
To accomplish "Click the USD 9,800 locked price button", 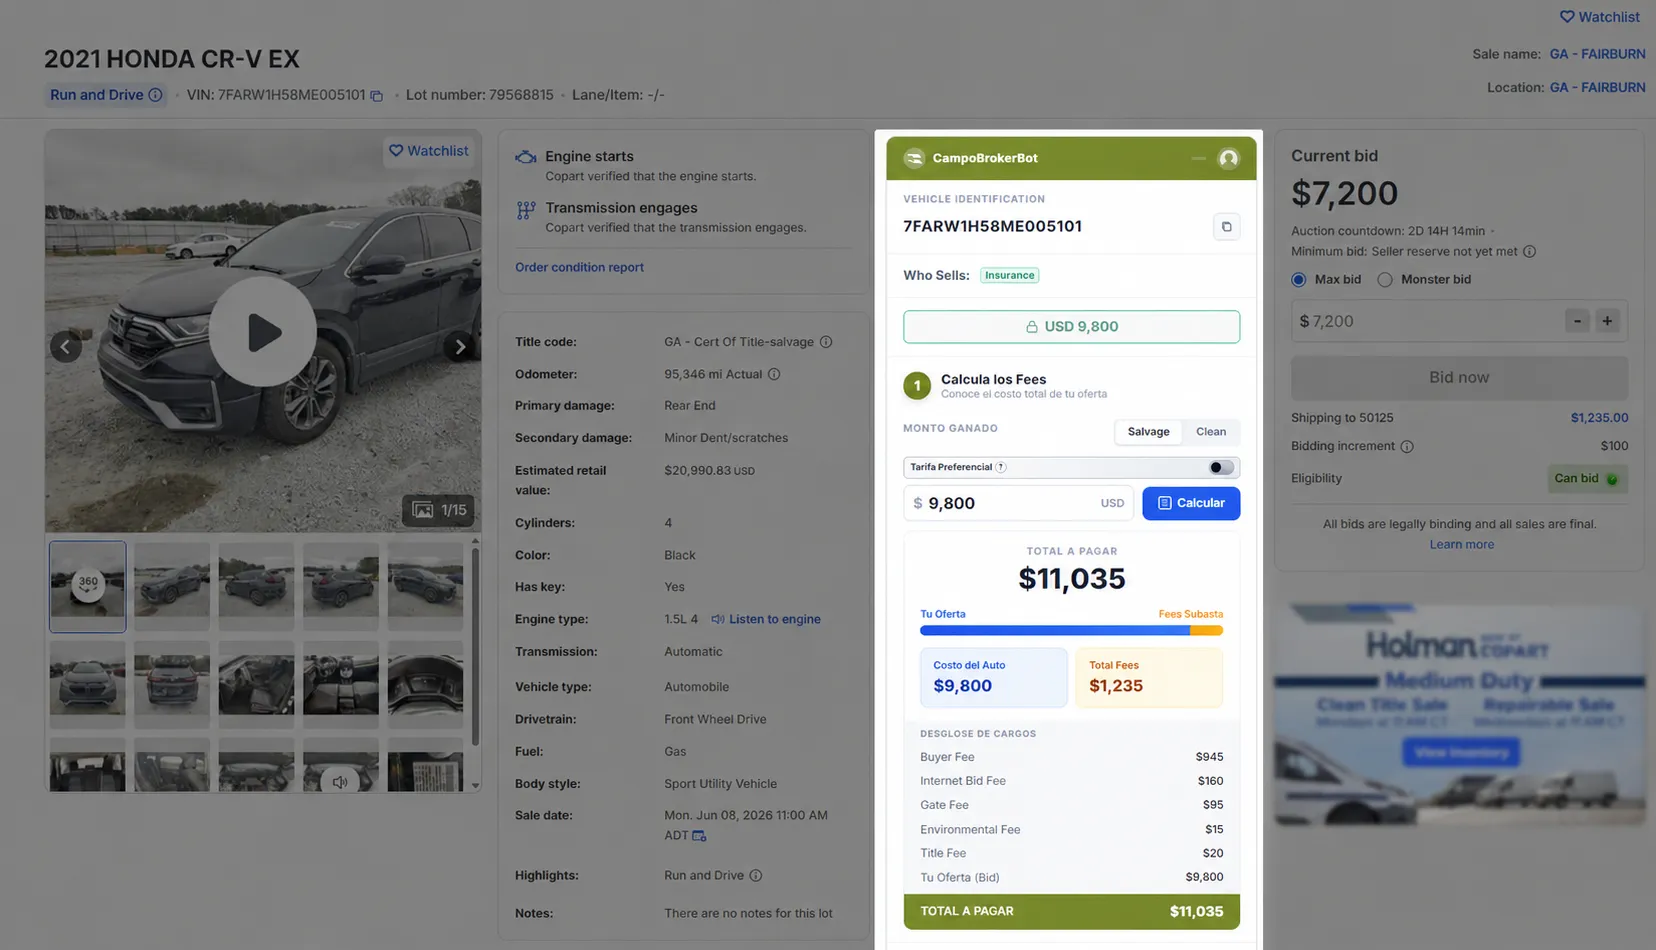I will (1072, 327).
